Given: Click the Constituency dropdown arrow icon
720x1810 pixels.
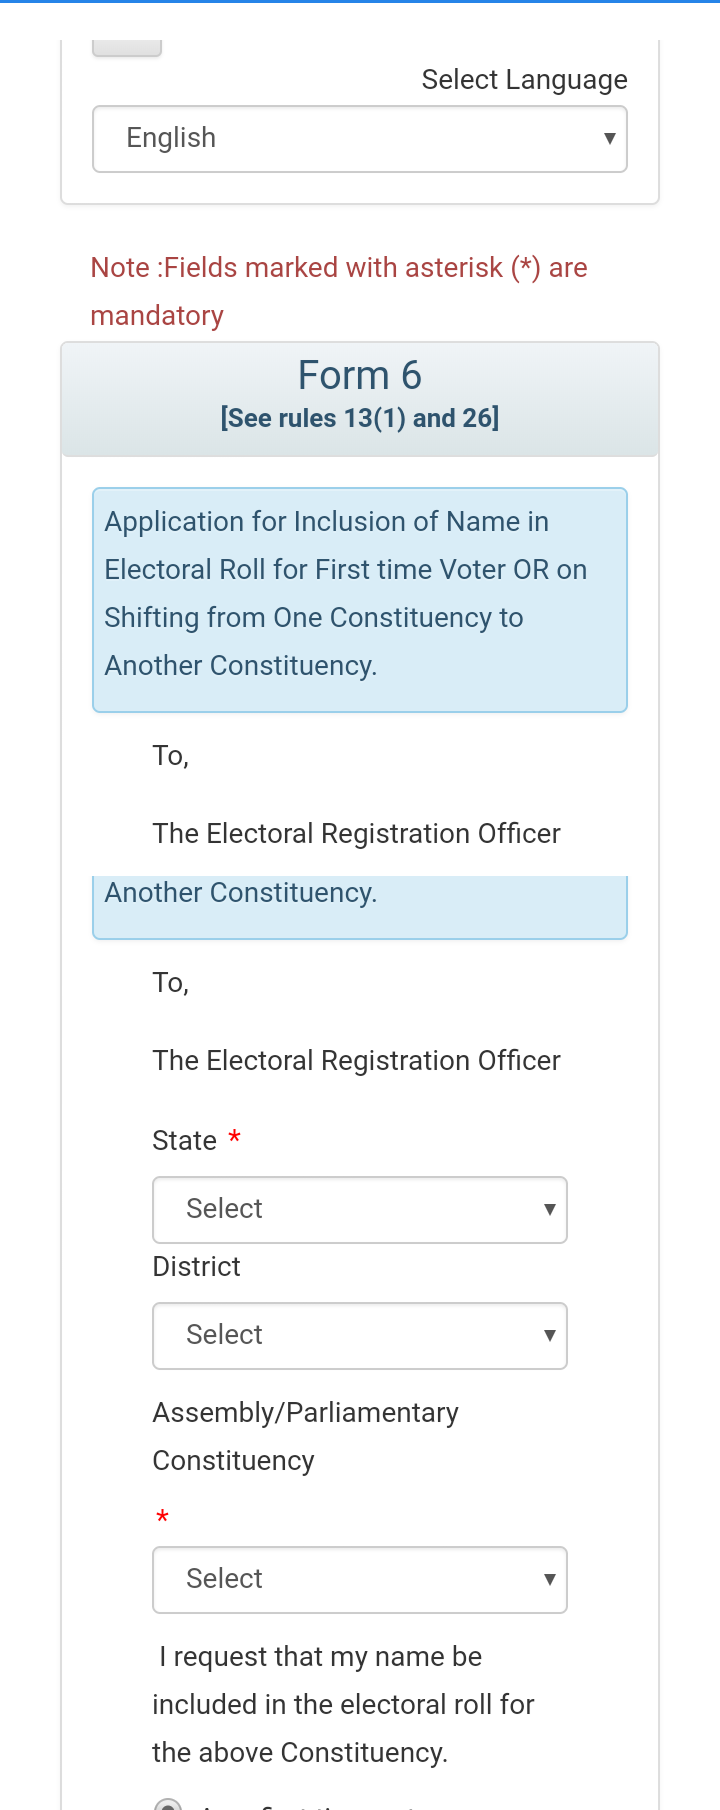Looking at the screenshot, I should point(549,1580).
